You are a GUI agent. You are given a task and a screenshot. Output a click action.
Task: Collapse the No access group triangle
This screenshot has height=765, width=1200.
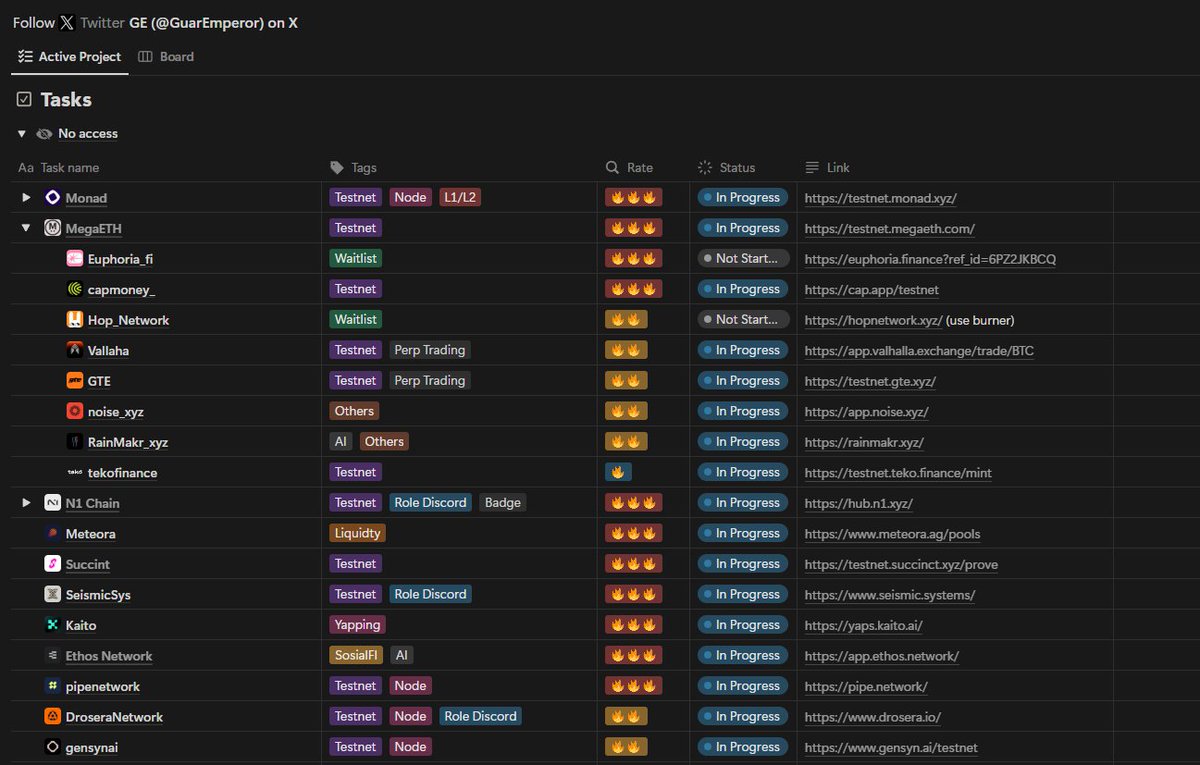tap(21, 134)
